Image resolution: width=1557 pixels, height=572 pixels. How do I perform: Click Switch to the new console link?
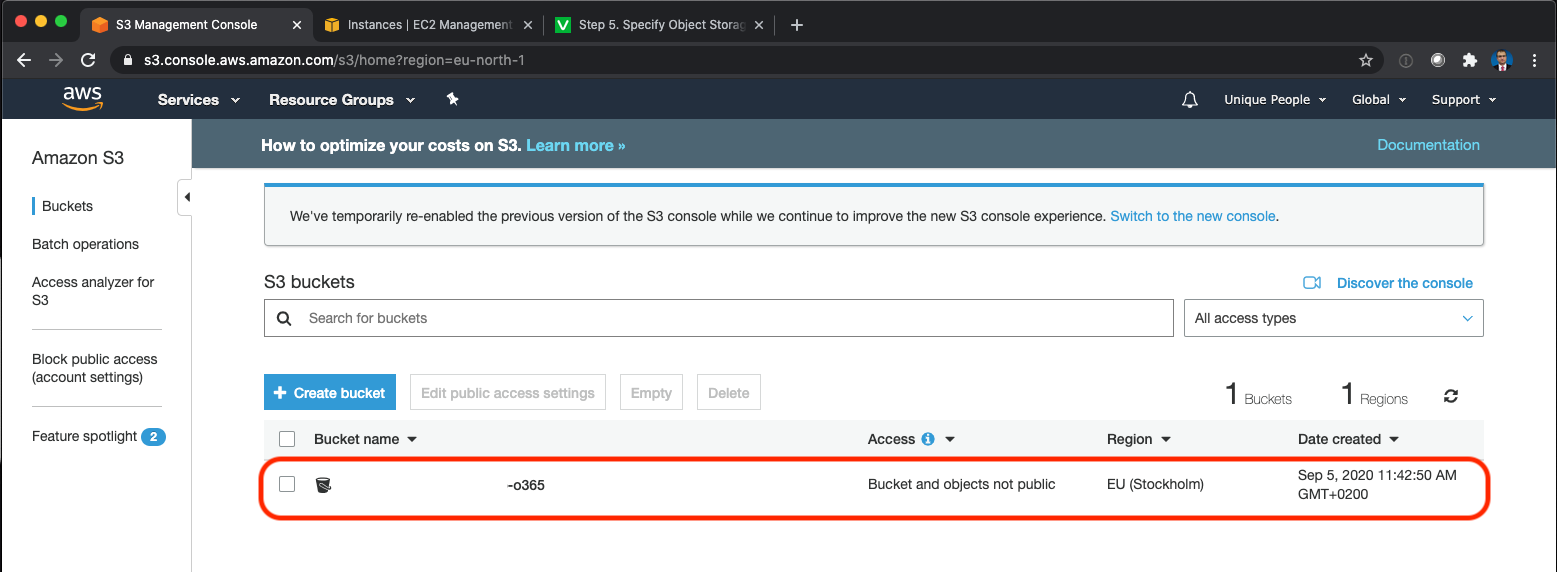(1193, 216)
